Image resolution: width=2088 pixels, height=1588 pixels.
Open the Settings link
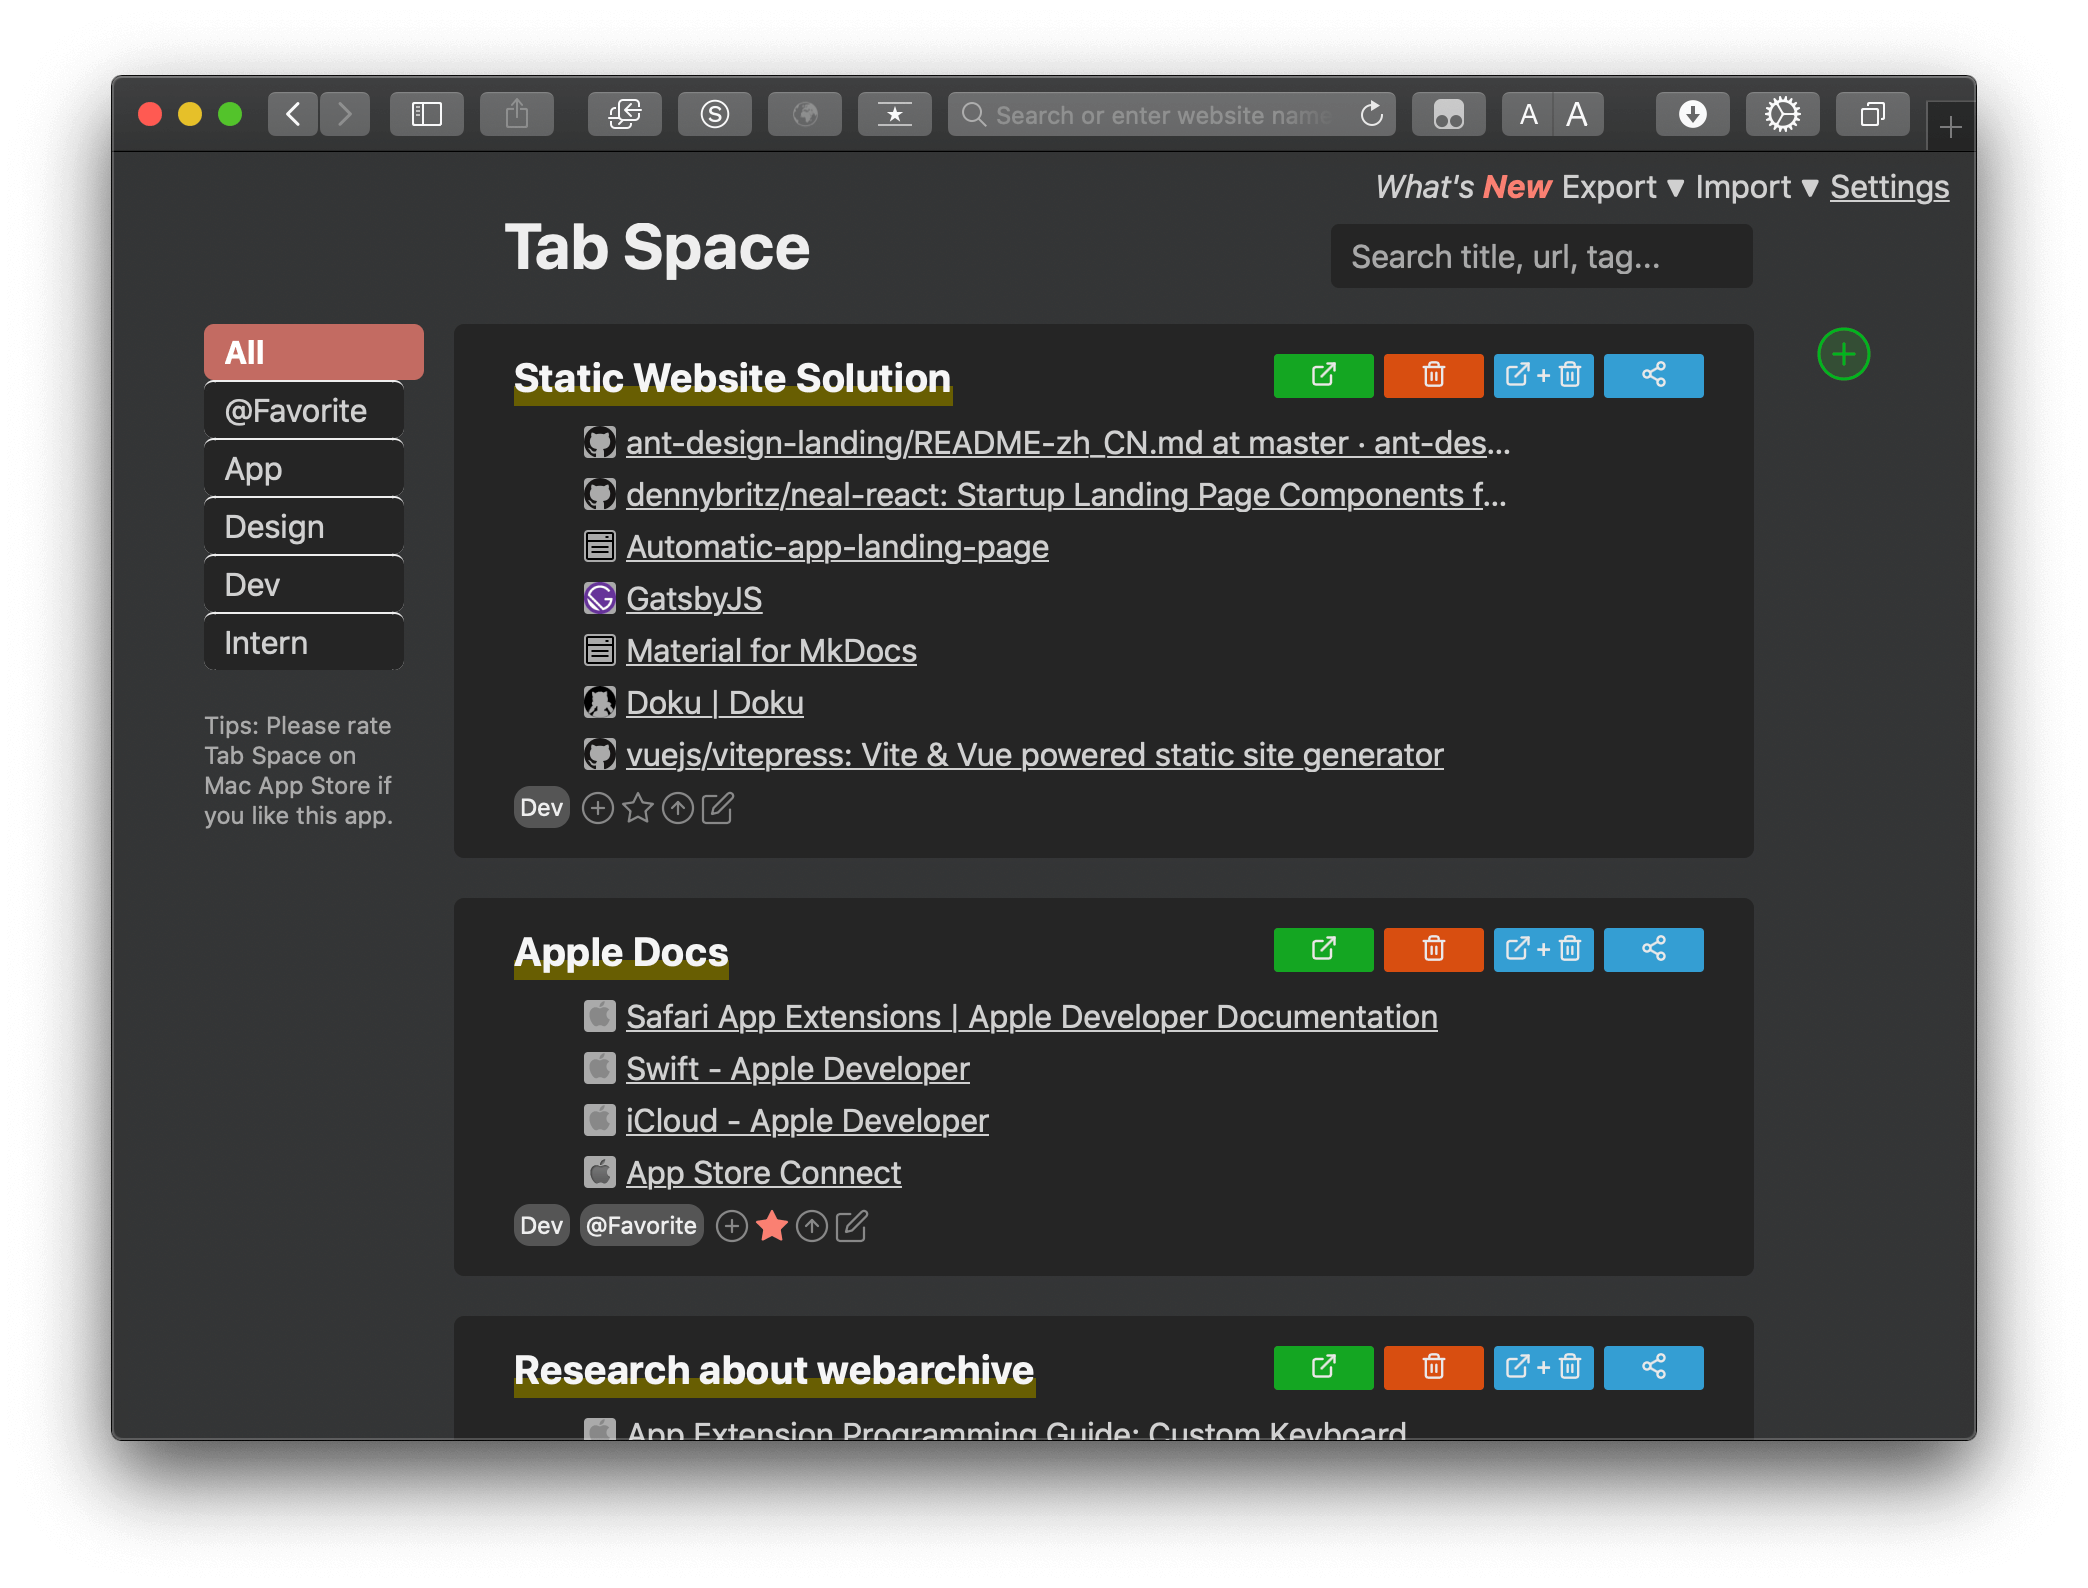1889,187
